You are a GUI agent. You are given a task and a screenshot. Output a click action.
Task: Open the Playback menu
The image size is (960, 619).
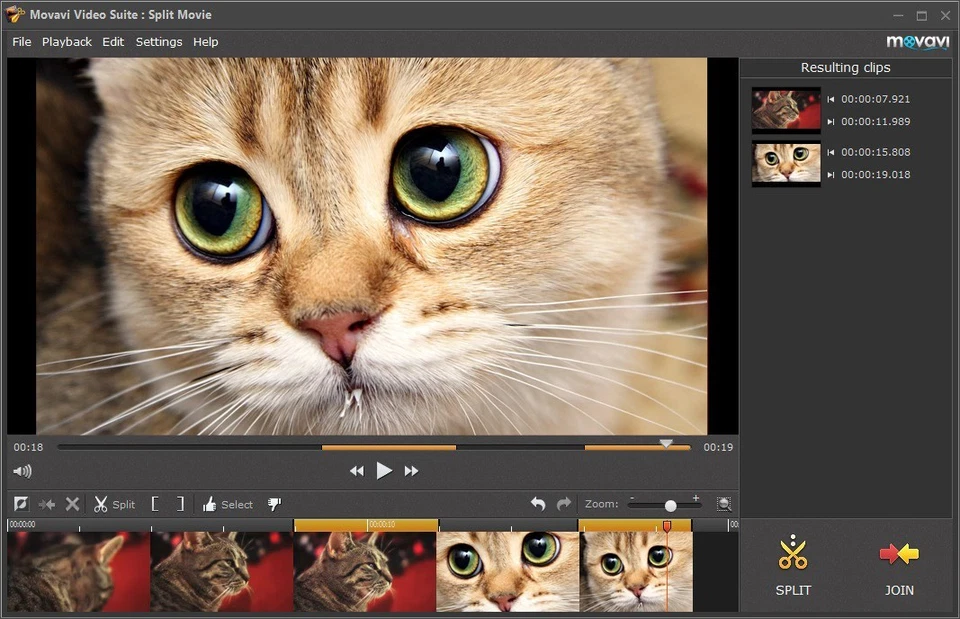[x=66, y=42]
